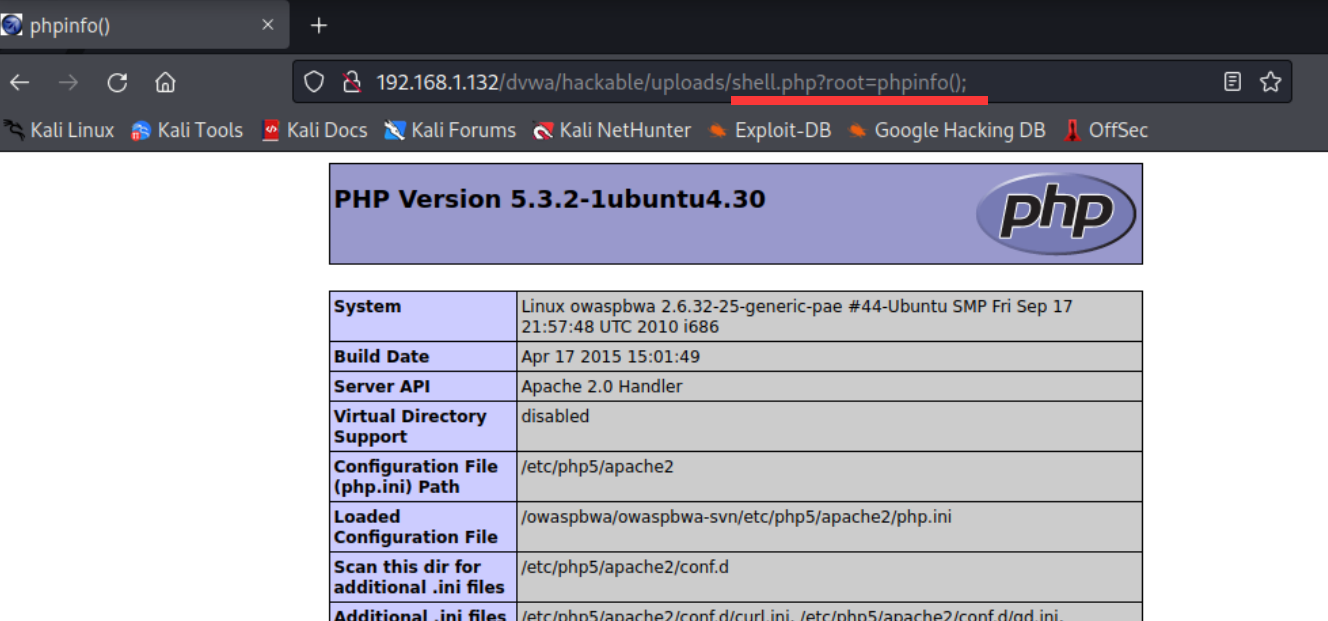
Task: Go back to the previous page
Action: pyautogui.click(x=19, y=82)
